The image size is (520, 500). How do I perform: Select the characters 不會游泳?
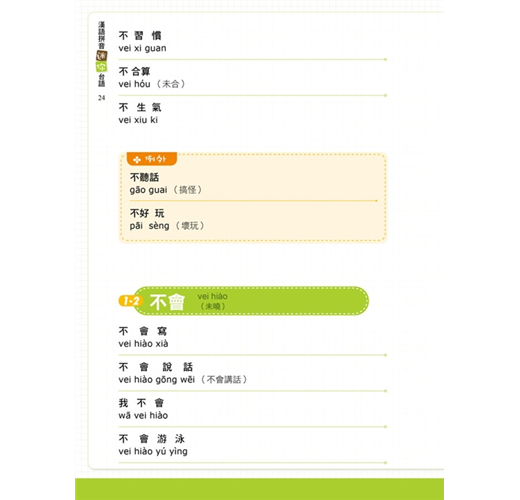152,439
